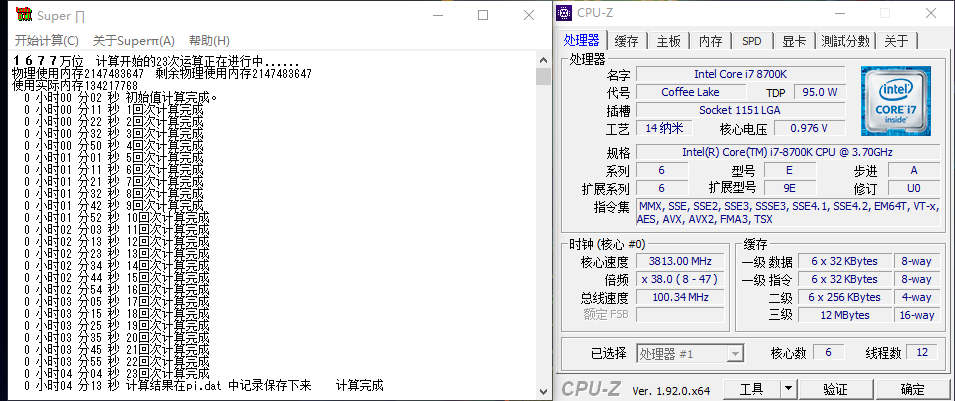
Task: Open the 关于Superπ(A) menu
Action: (133, 41)
